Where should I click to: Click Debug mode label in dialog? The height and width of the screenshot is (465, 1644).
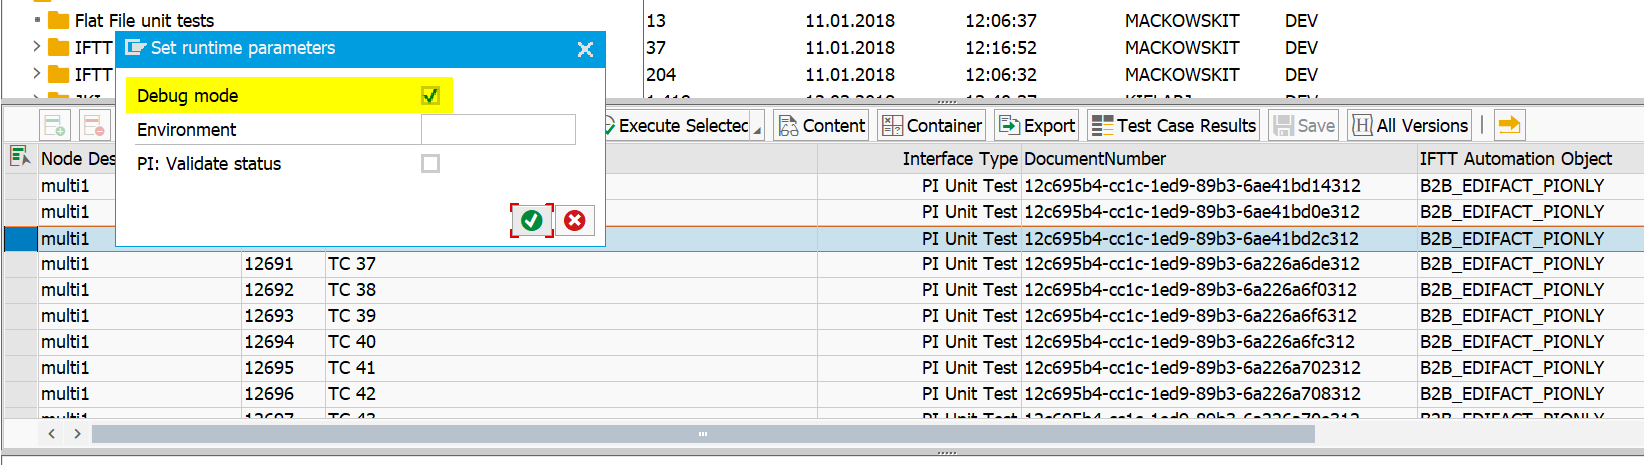click(x=188, y=96)
